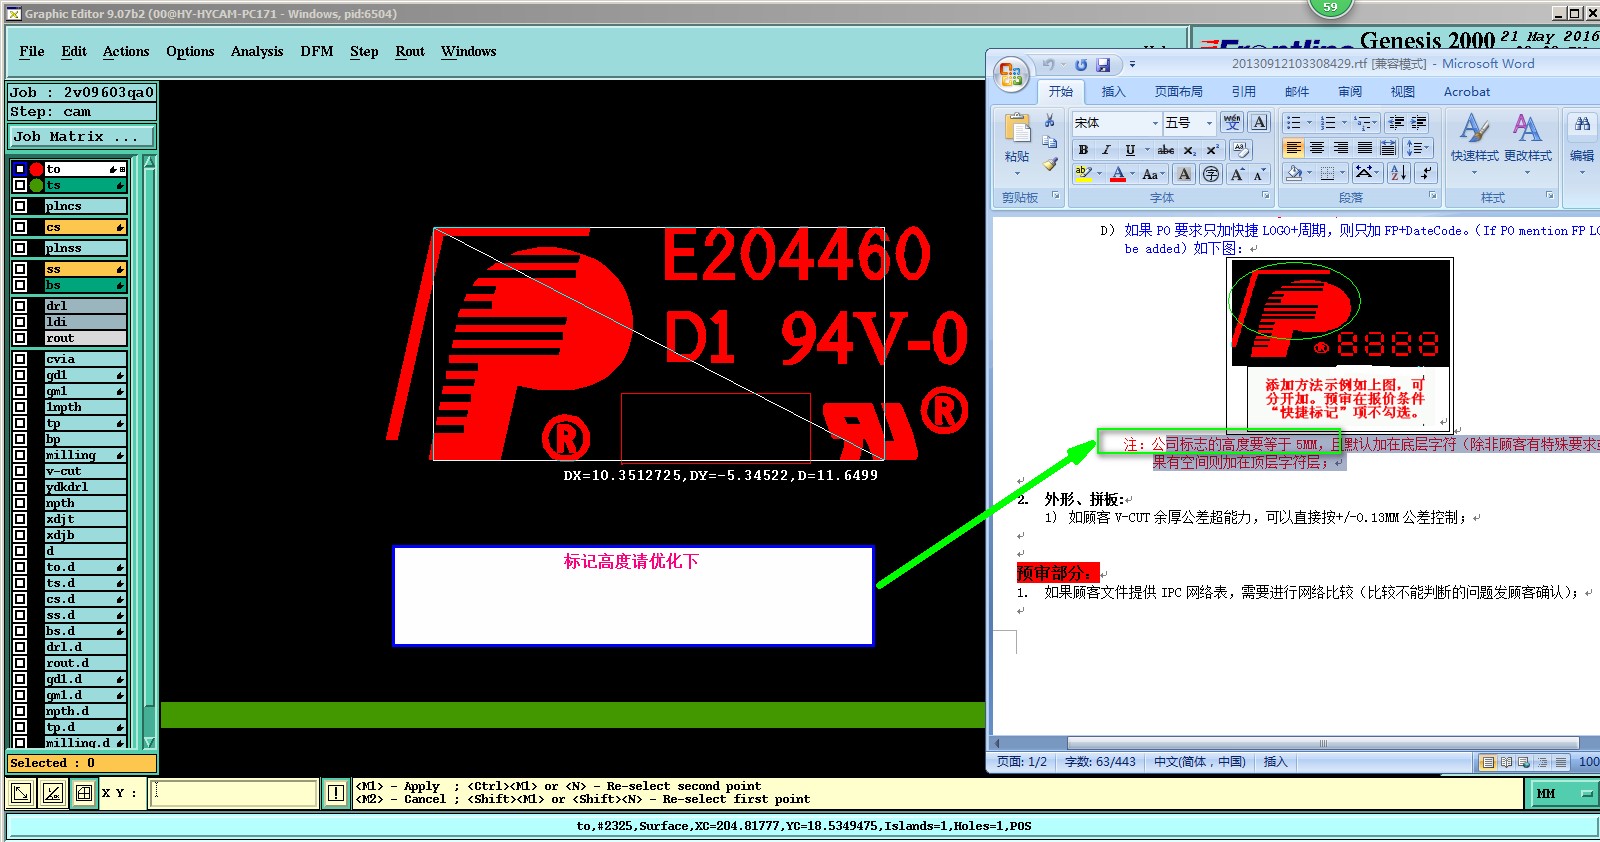Switch to the 页面布局 ribbon tab
1600x842 pixels.
[1179, 92]
